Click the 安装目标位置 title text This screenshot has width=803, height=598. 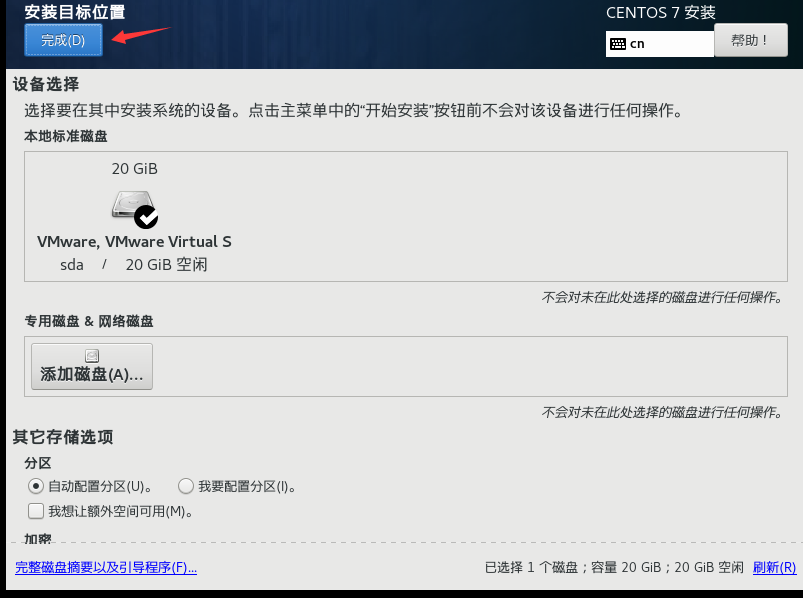(75, 12)
